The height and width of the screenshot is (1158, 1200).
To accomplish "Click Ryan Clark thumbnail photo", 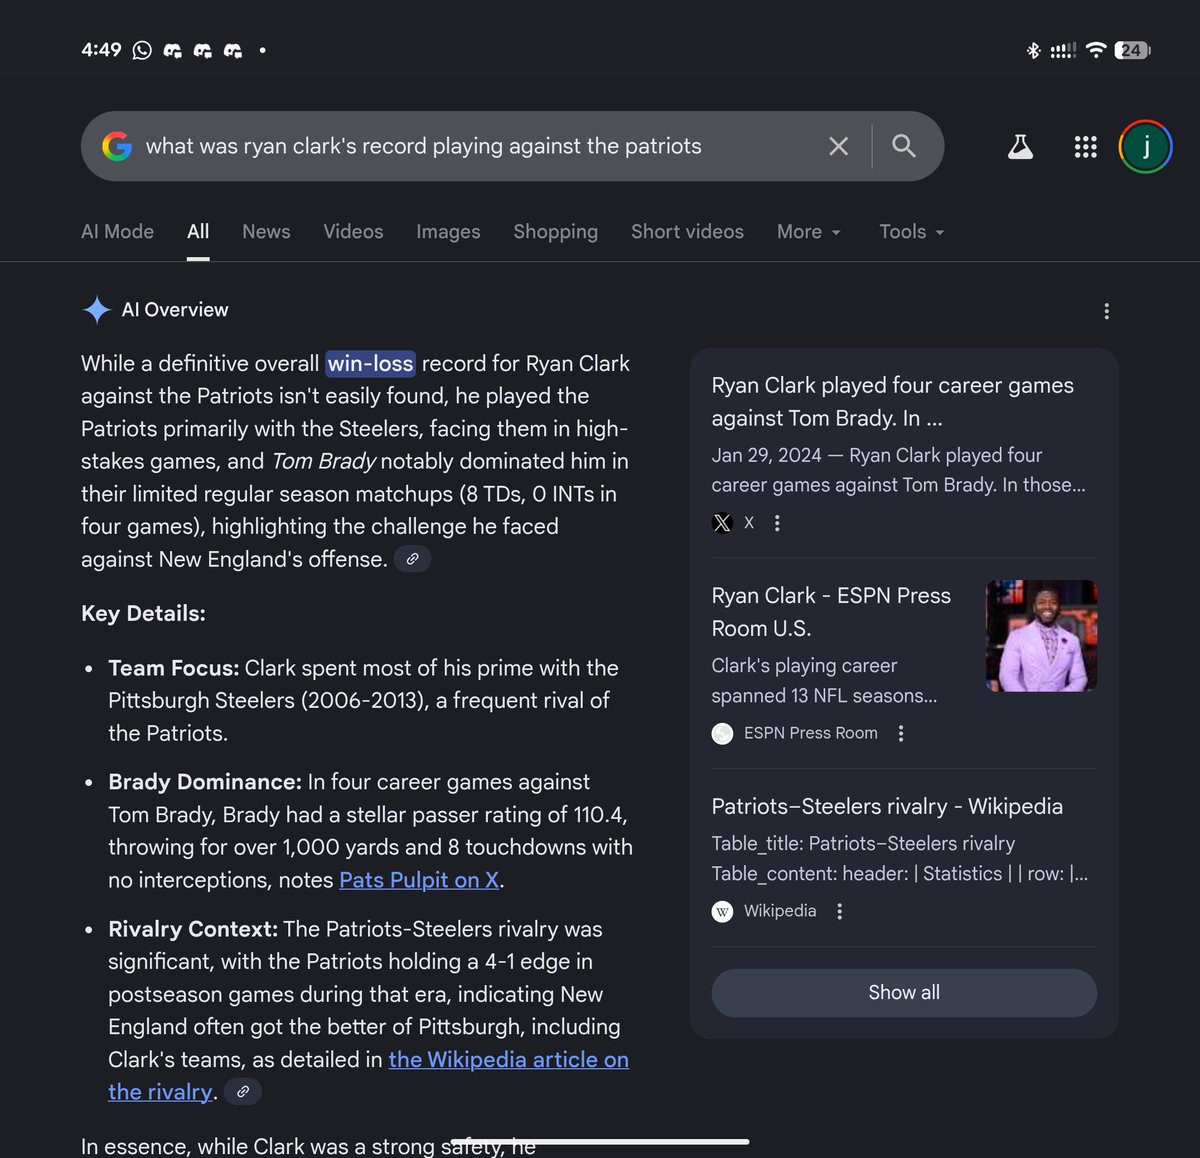I will click(x=1041, y=636).
